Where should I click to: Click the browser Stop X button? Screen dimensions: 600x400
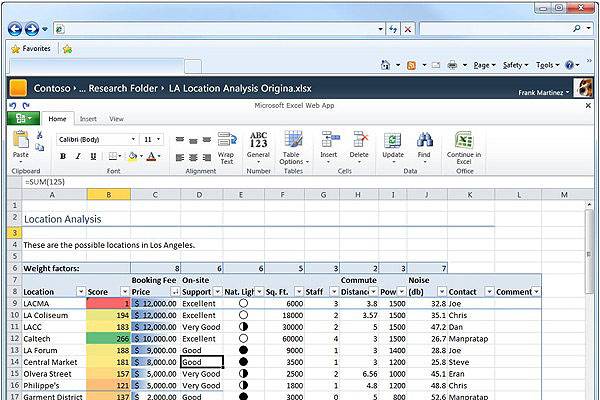click(408, 29)
